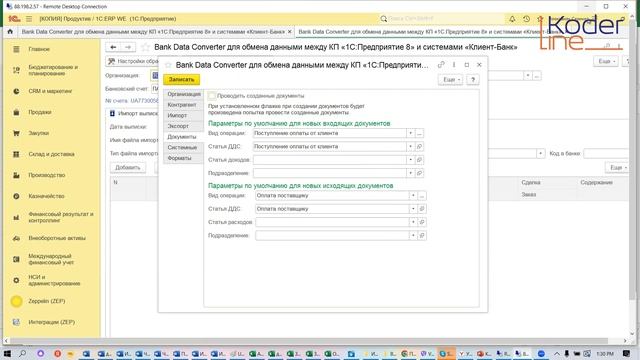This screenshot has height=360, width=640.
Task: Open Финансовый результат и контроллинг section
Action: coord(61,217)
